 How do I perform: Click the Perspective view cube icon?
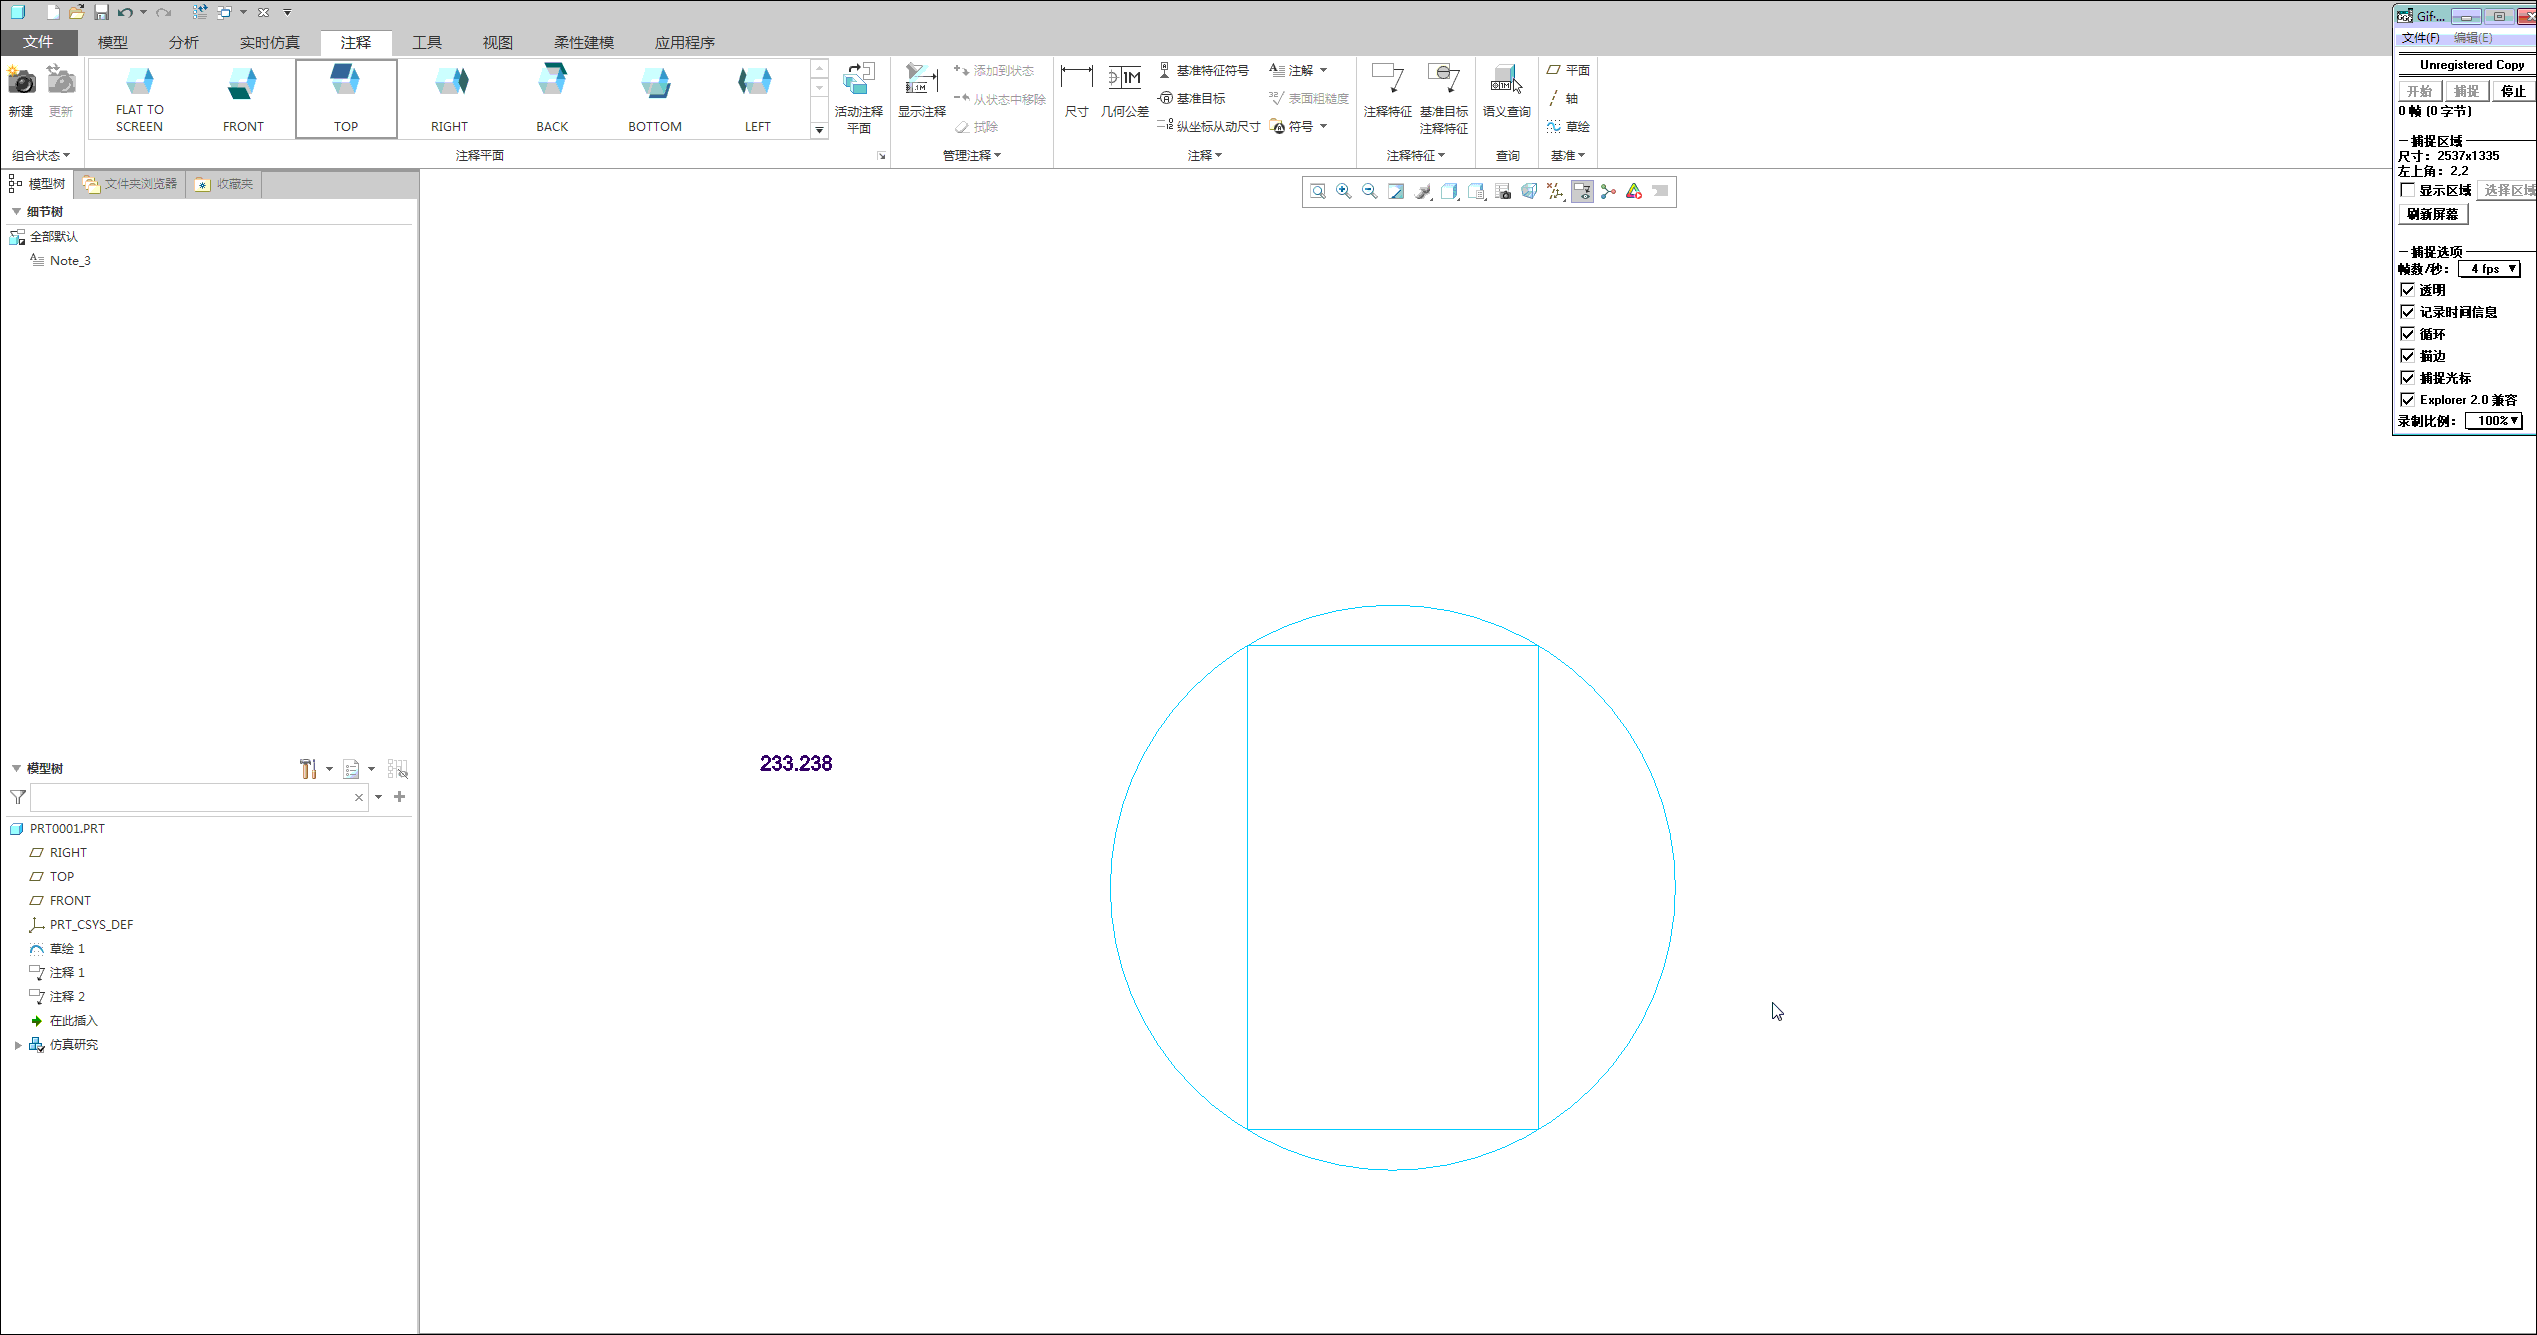pyautogui.click(x=1529, y=191)
